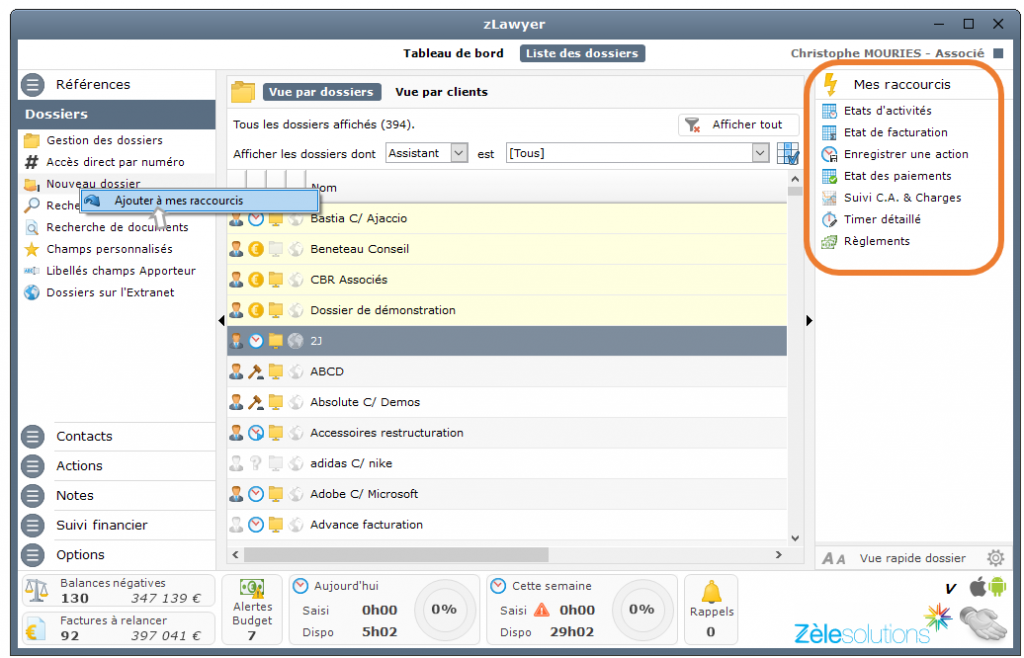Screen dimensions: 1024x658
Task: Open the Alertes Budget icon
Action: 252,591
